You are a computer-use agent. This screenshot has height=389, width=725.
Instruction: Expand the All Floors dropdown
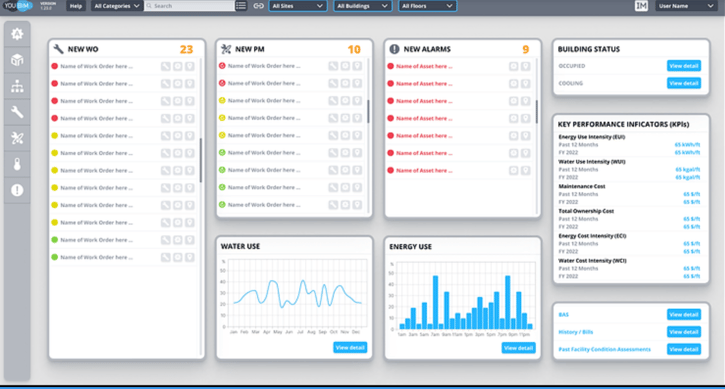(x=427, y=6)
